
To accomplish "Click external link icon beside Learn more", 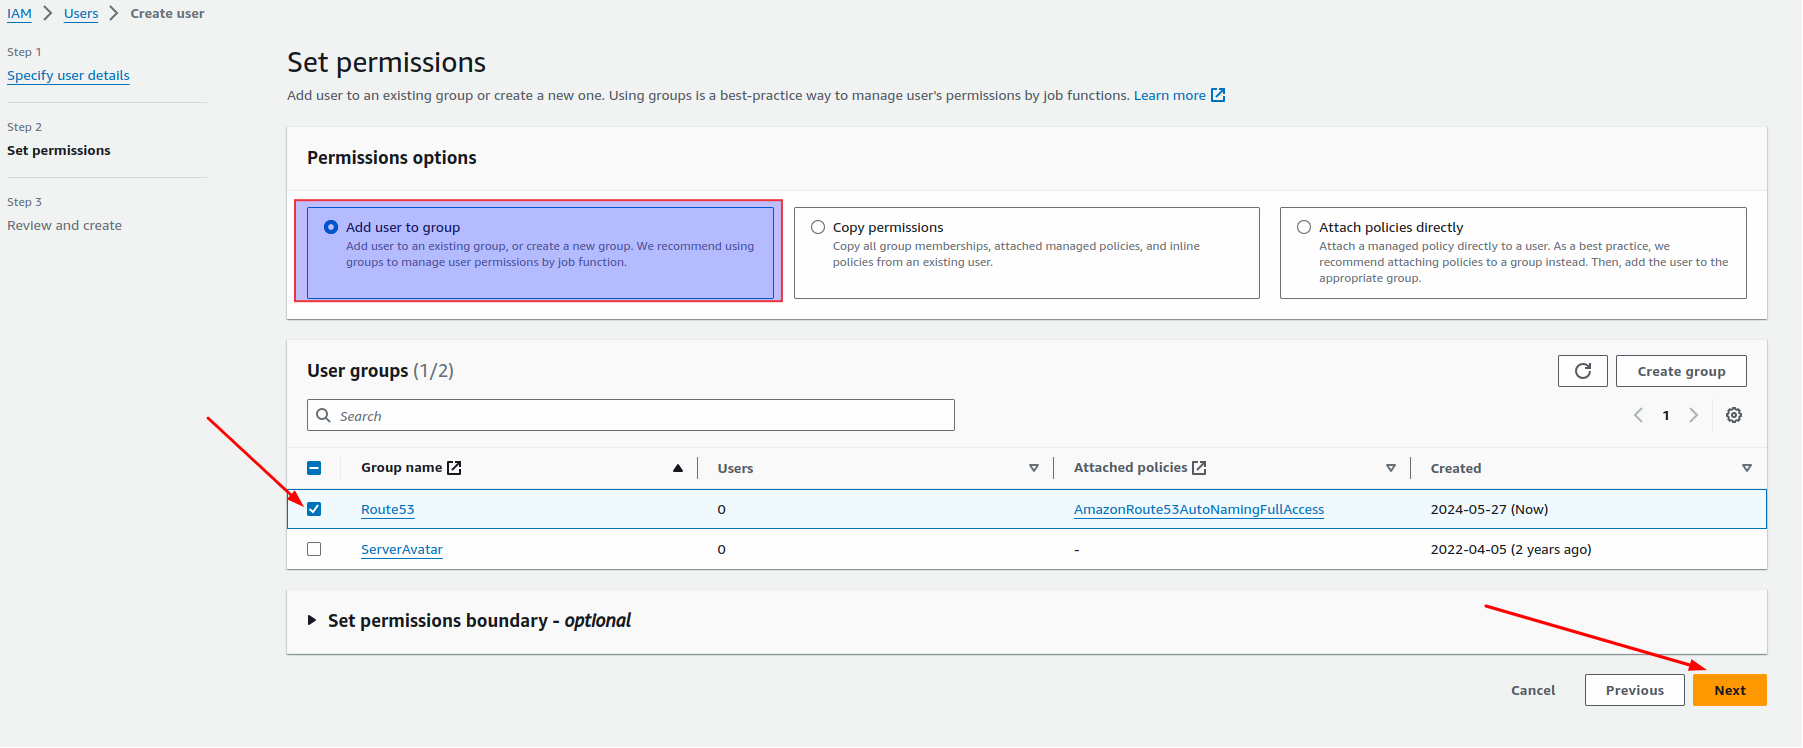I will (1218, 95).
